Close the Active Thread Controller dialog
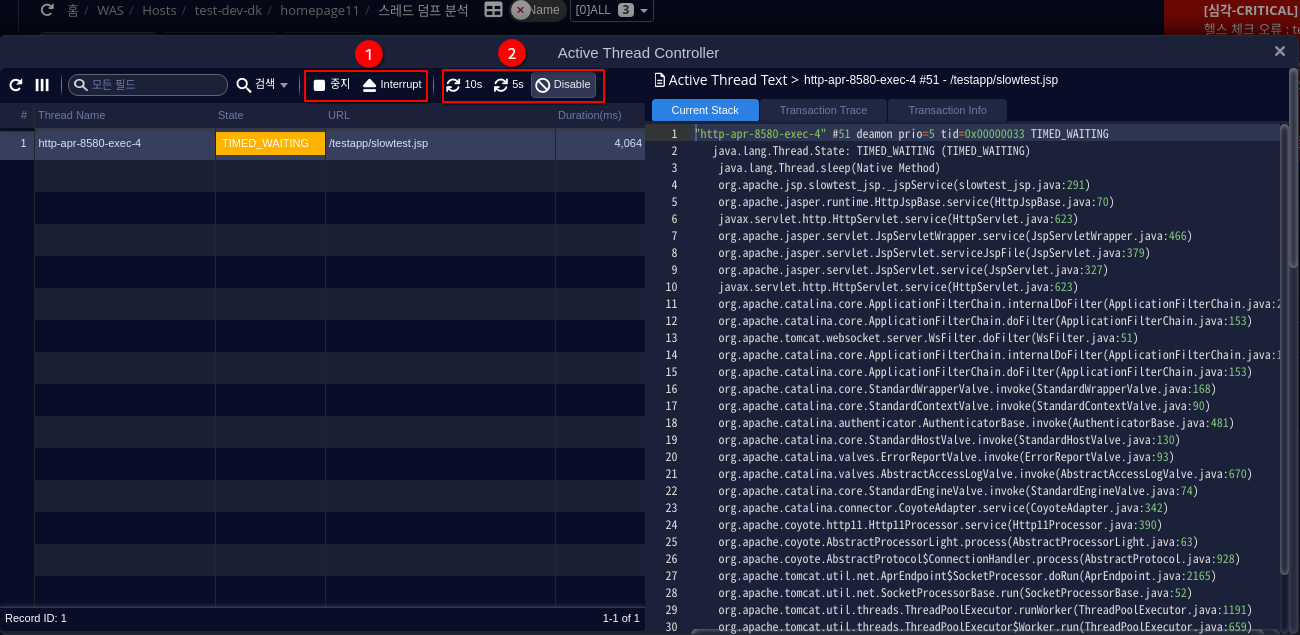Screen dimensions: 1300x635 point(1280,51)
